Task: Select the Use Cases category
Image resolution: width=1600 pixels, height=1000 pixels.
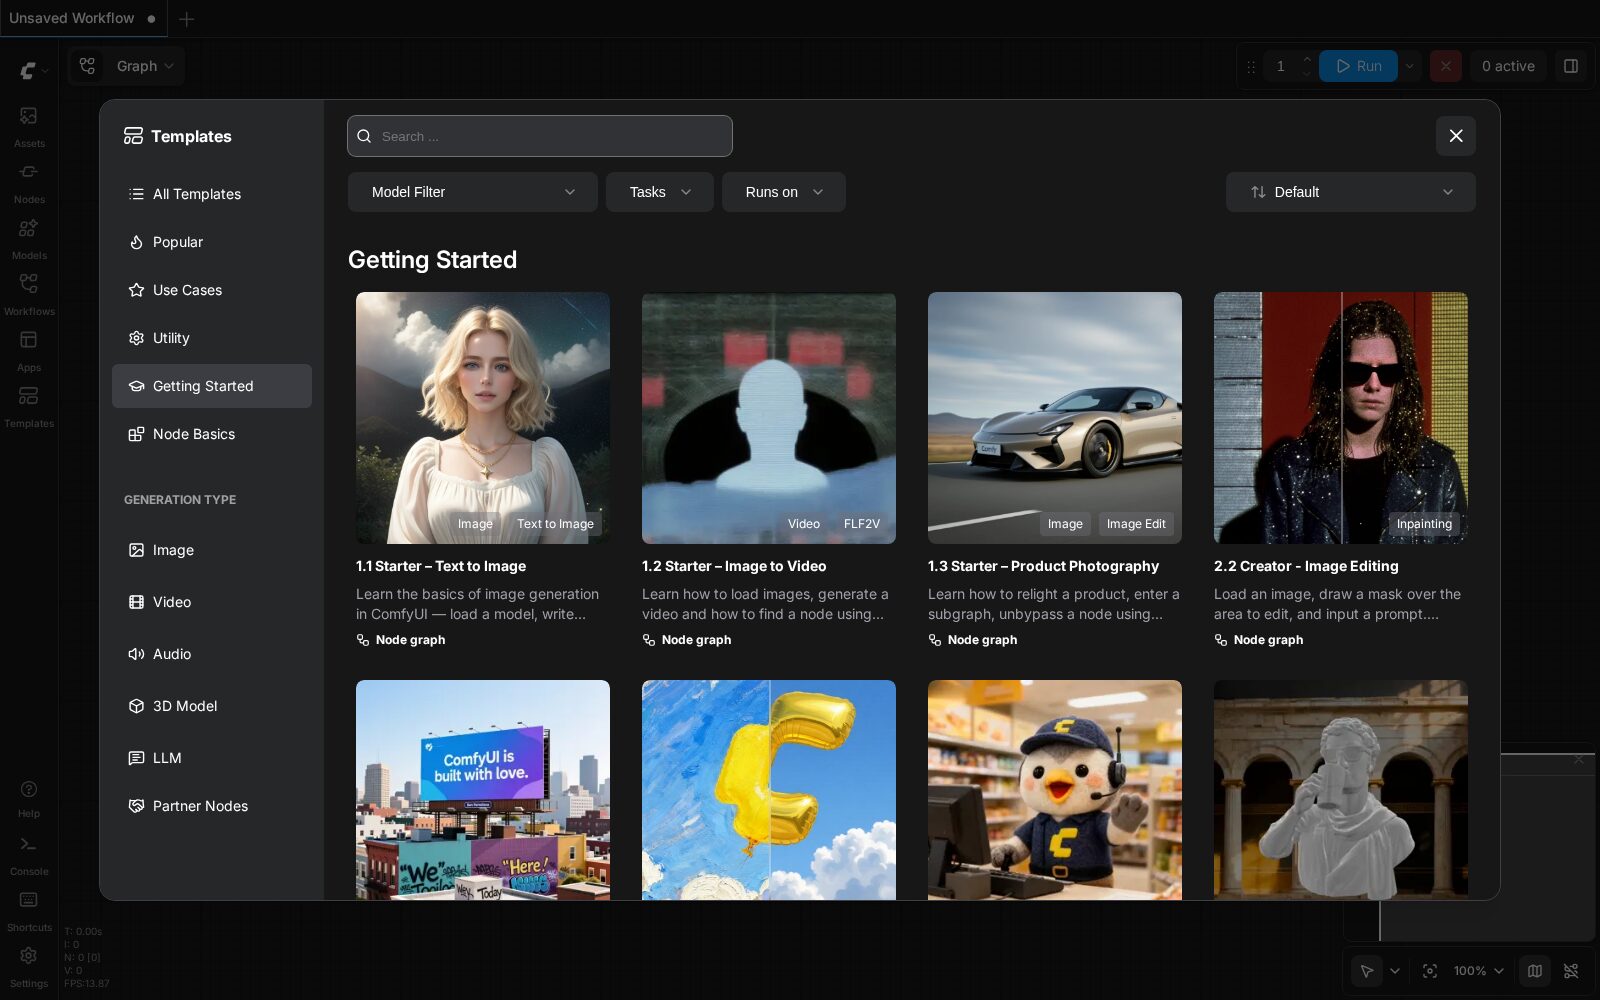Action: pos(212,290)
